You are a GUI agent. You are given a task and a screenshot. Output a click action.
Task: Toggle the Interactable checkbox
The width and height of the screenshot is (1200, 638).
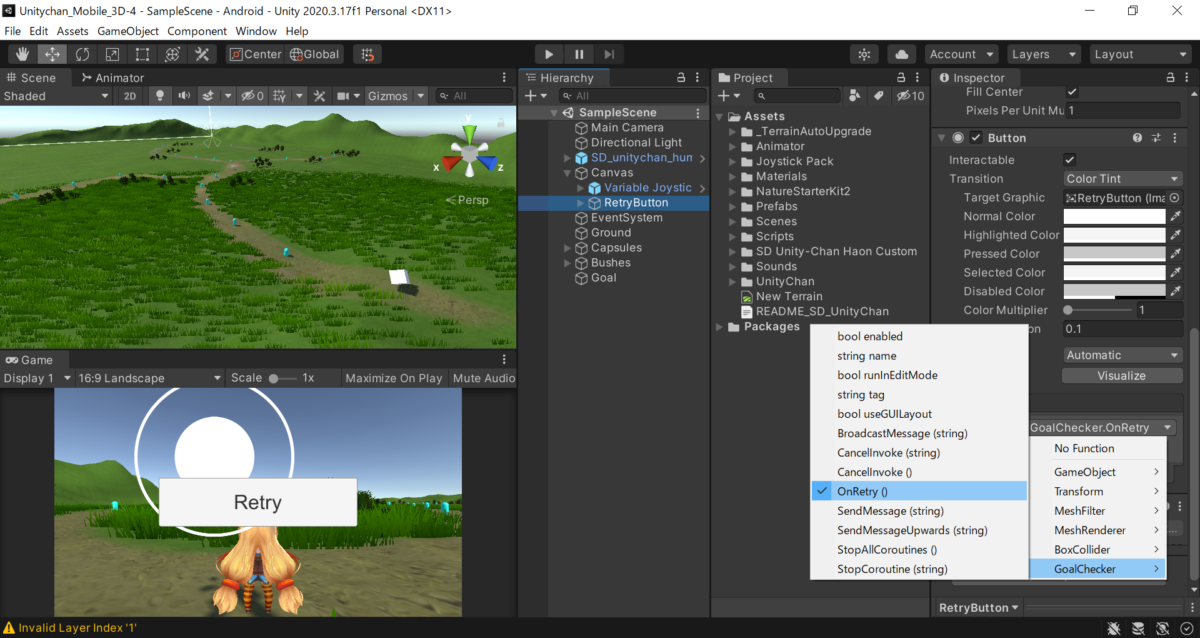click(1070, 160)
